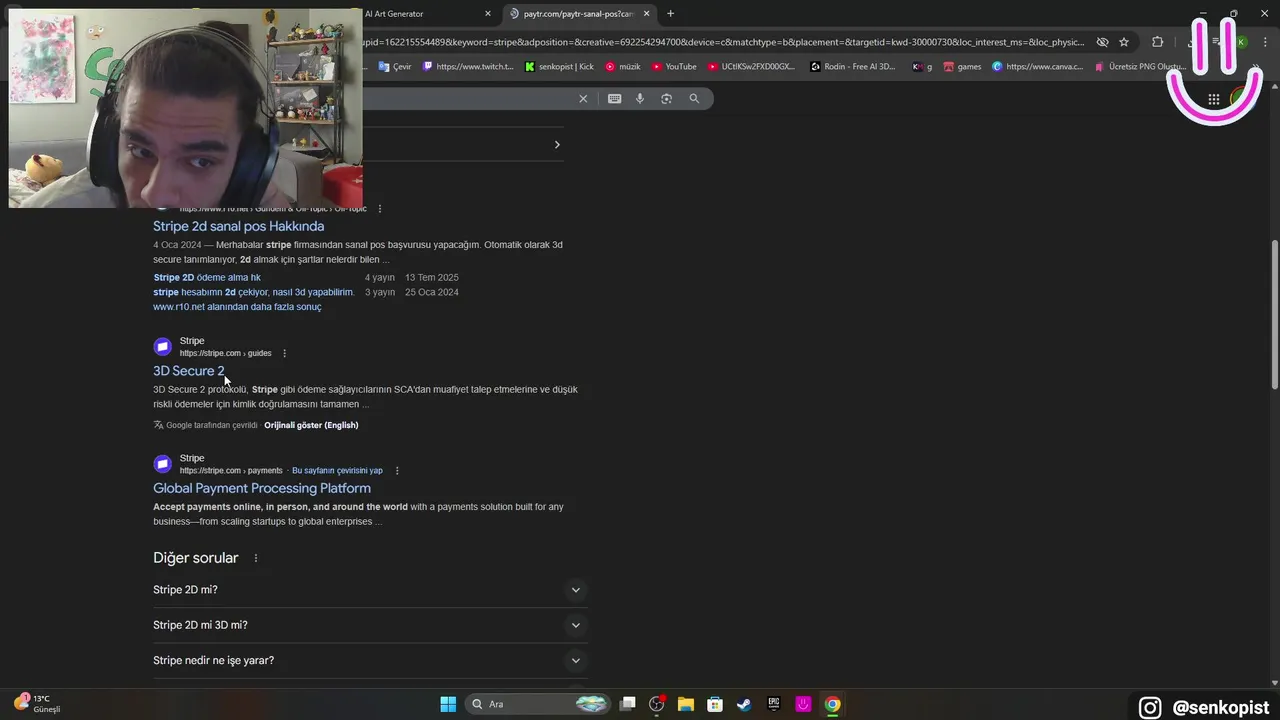
Task: Open the canva.com bookmark
Action: point(1038,67)
